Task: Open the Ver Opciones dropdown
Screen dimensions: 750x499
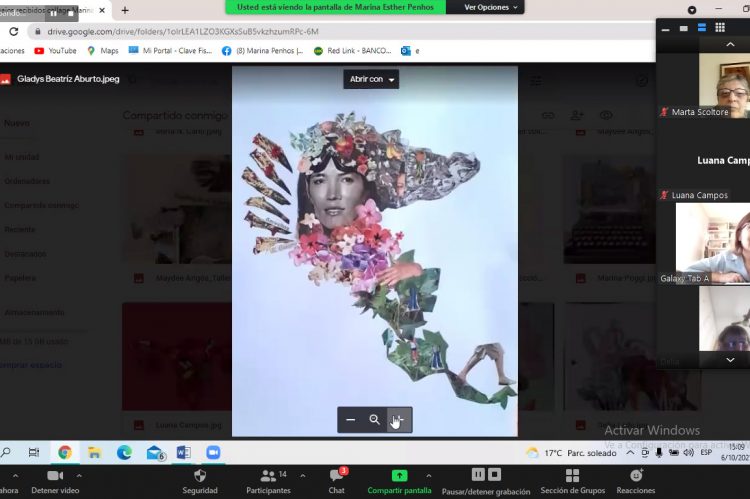Action: [491, 7]
